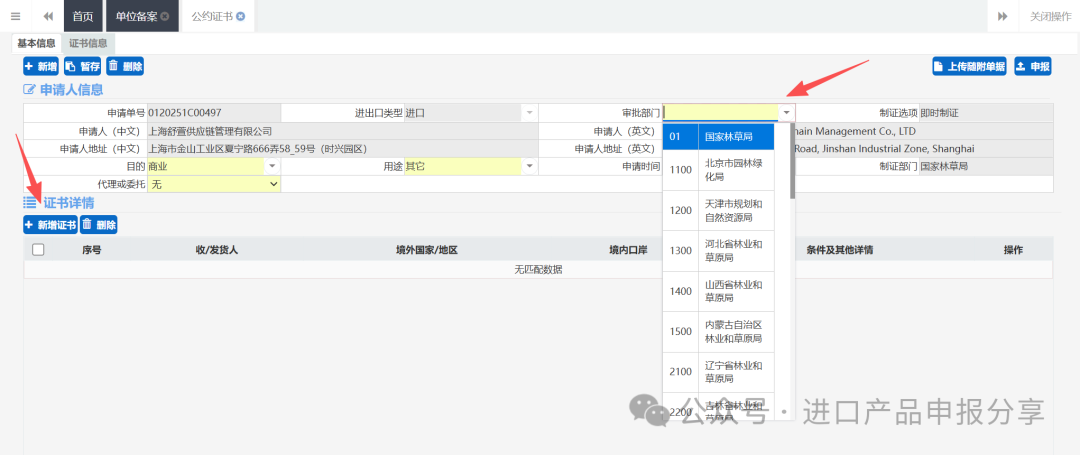Click the 境内口岸 column header

point(628,250)
